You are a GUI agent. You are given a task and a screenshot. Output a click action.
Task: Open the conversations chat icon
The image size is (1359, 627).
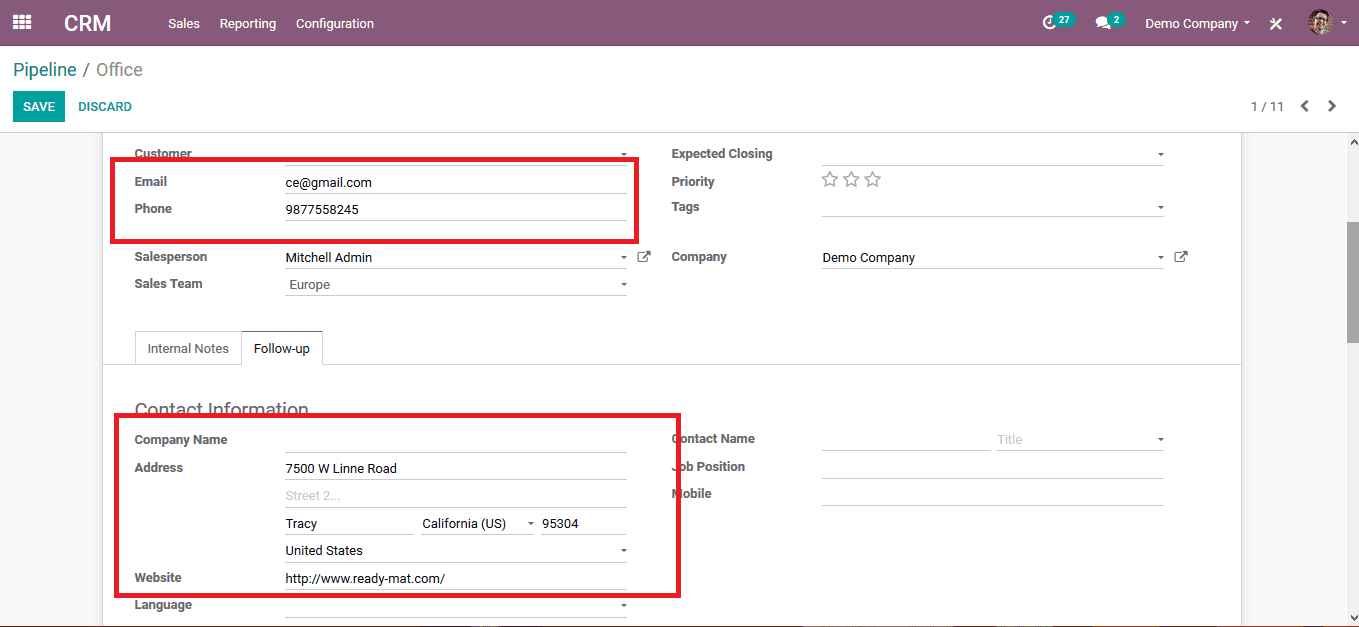pyautogui.click(x=1103, y=23)
